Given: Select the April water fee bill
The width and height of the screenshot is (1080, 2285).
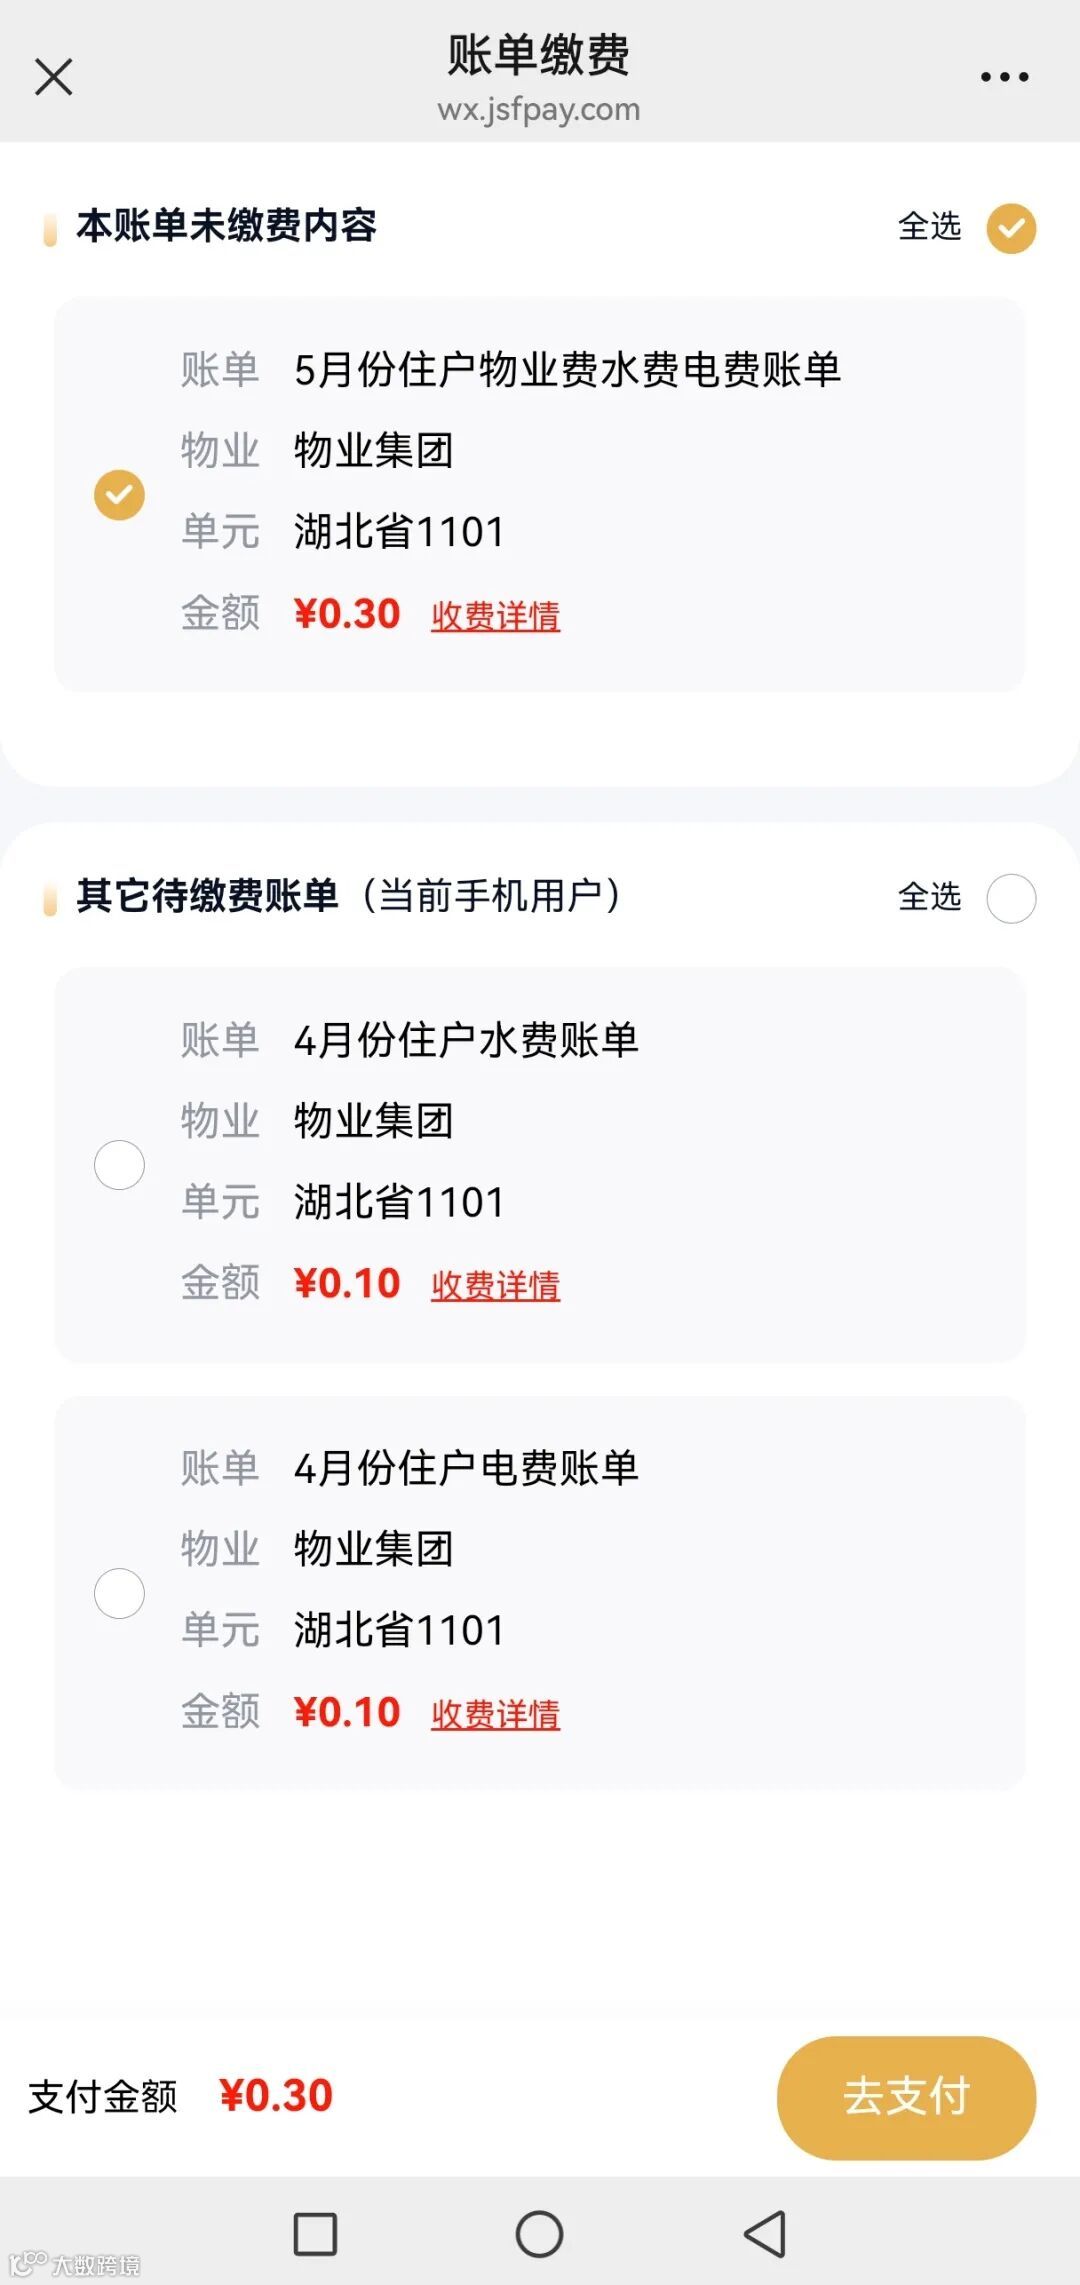Looking at the screenshot, I should pyautogui.click(x=119, y=1165).
